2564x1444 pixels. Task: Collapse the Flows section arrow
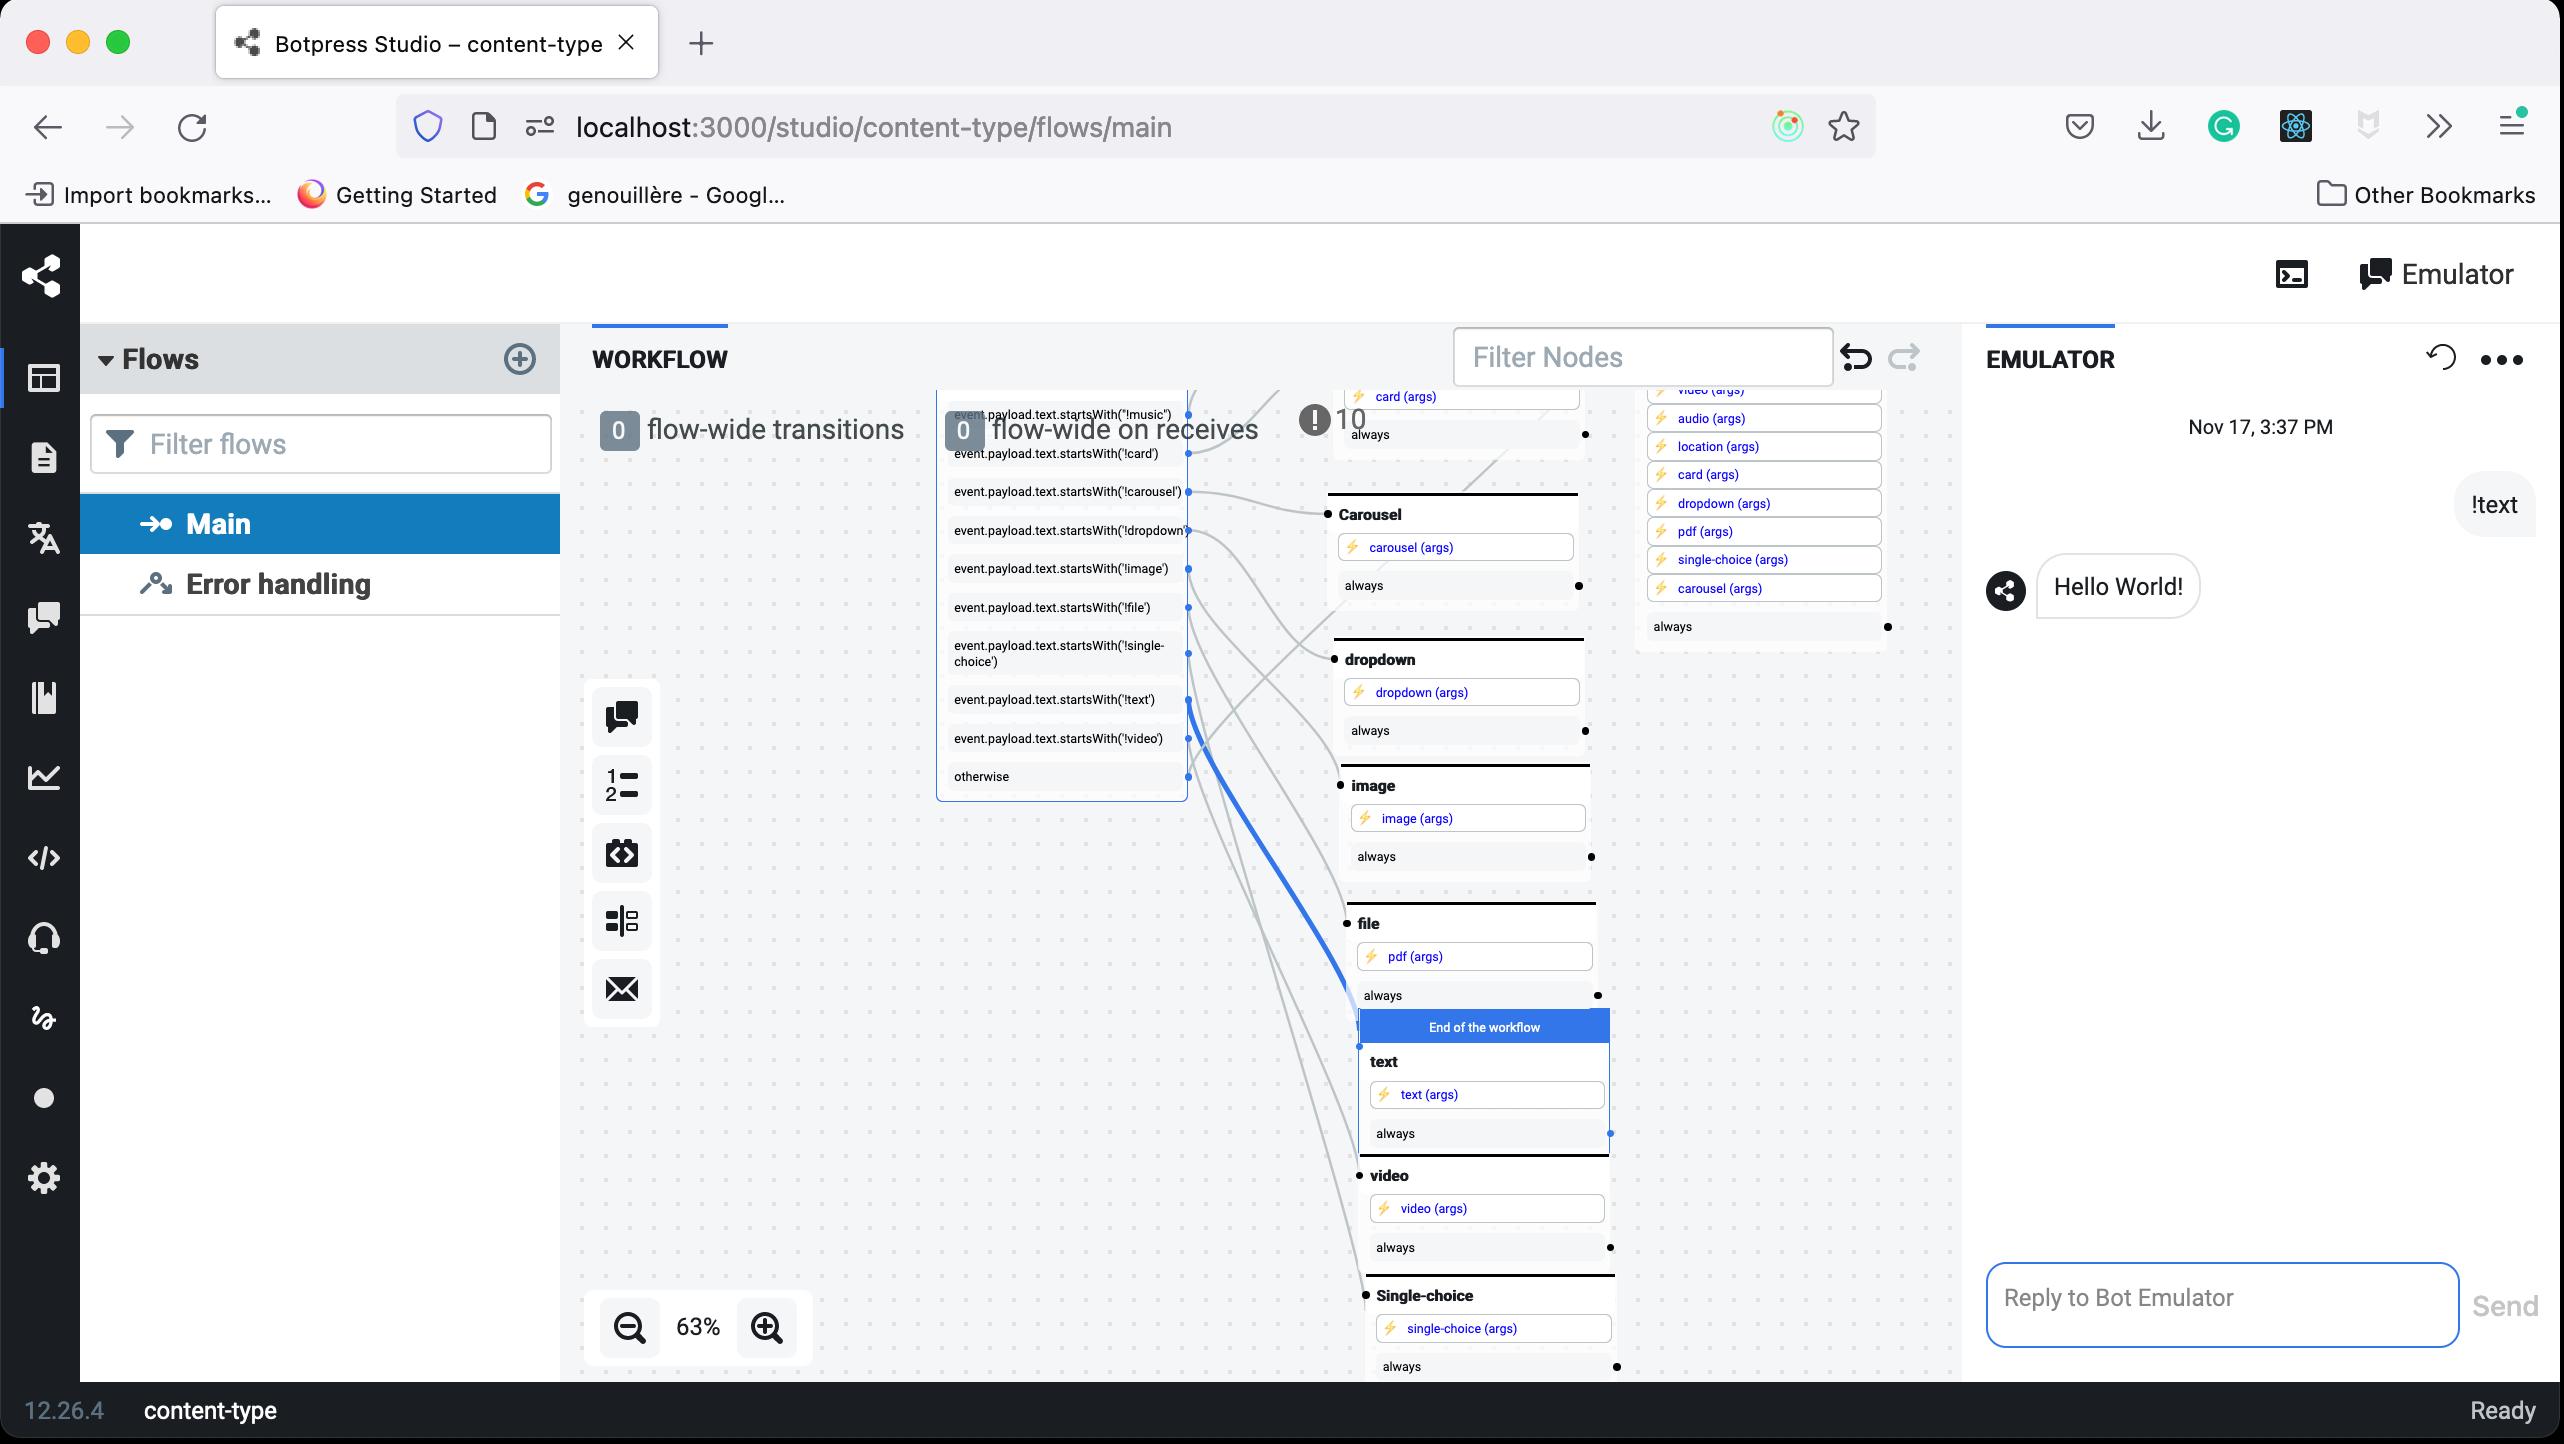coord(105,360)
